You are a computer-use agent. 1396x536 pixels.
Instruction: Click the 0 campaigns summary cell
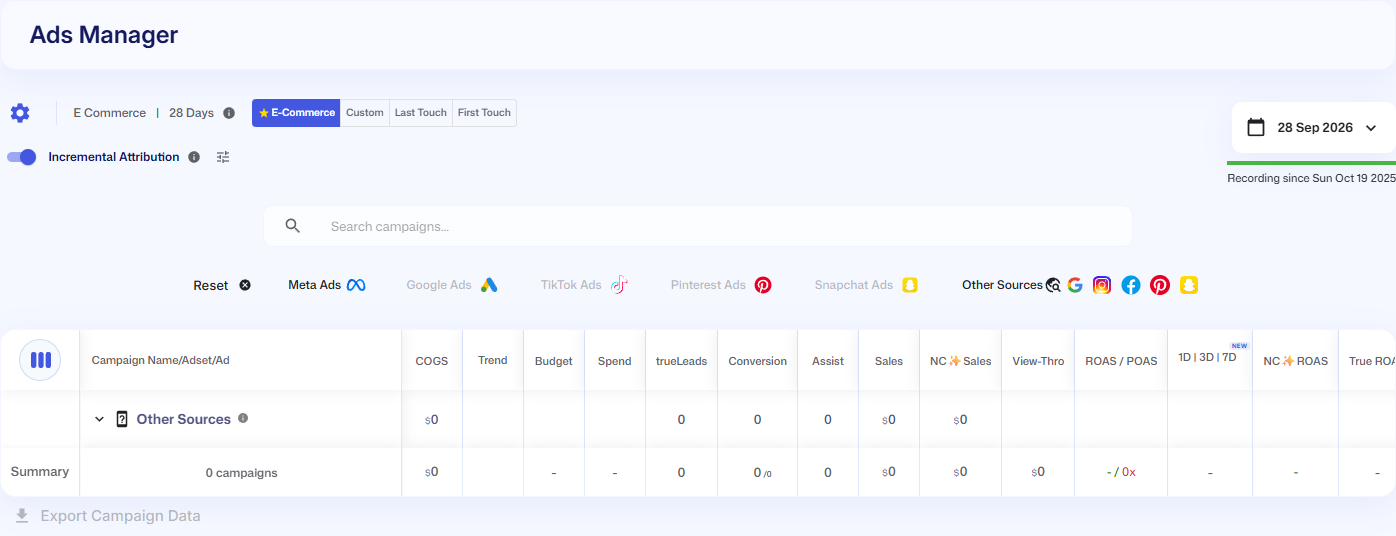tap(241, 473)
